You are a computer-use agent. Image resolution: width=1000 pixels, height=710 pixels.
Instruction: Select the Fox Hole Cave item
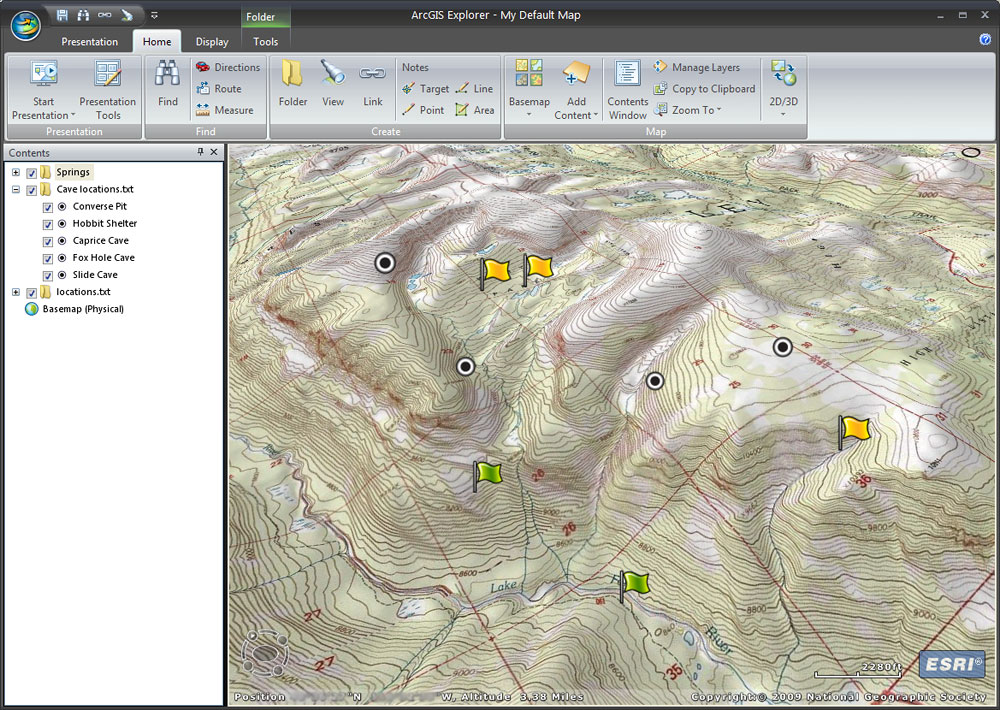[103, 258]
